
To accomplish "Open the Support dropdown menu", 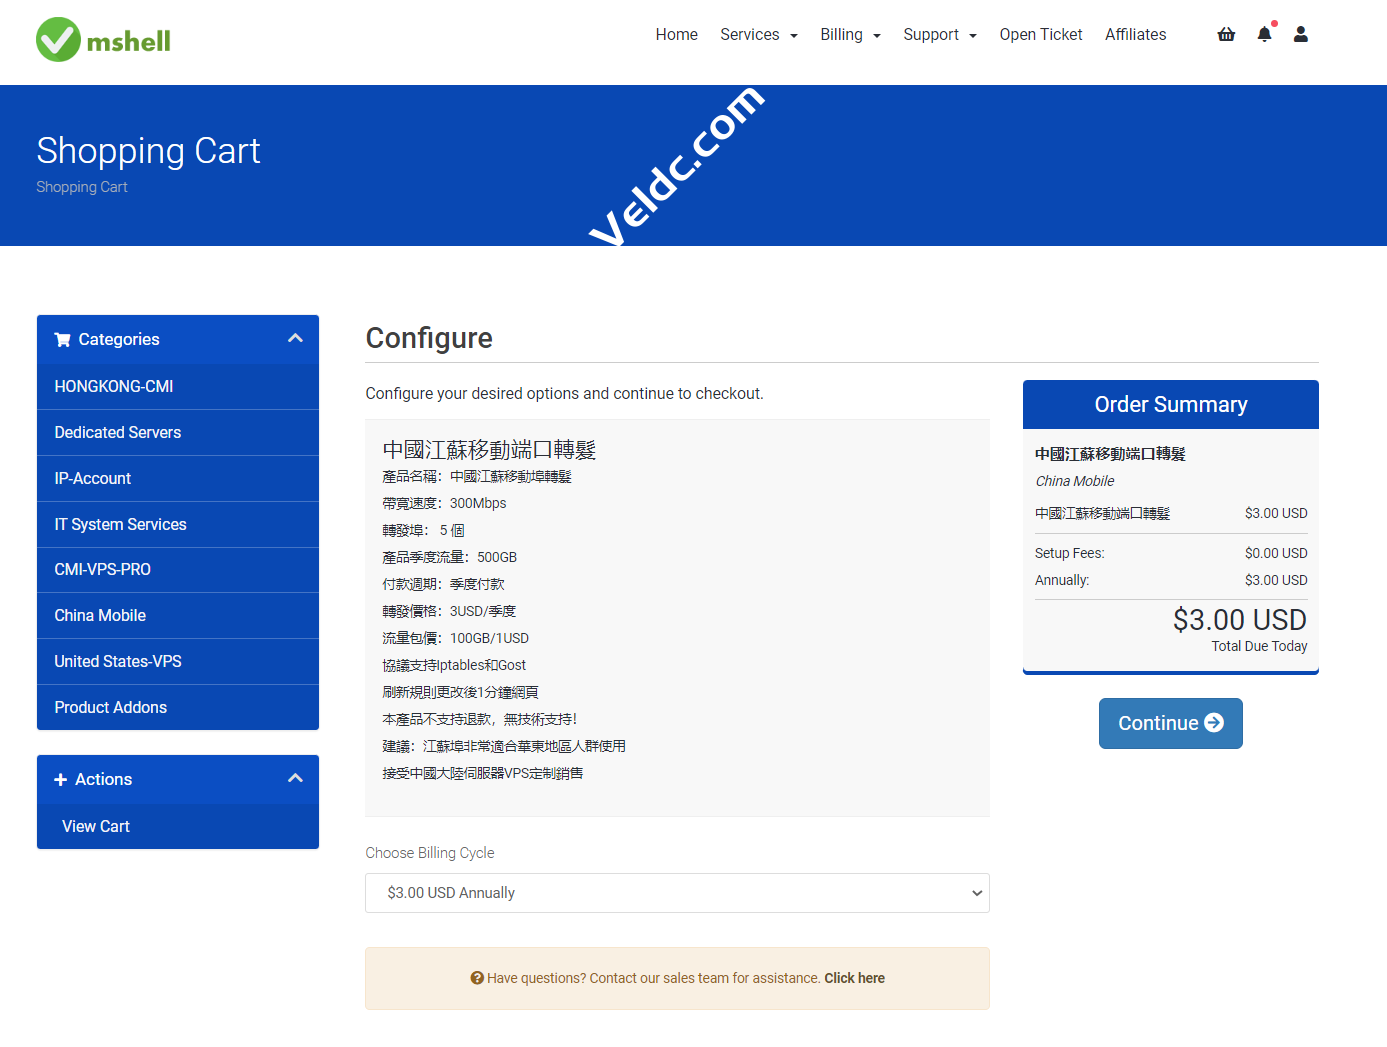I will 939,35.
